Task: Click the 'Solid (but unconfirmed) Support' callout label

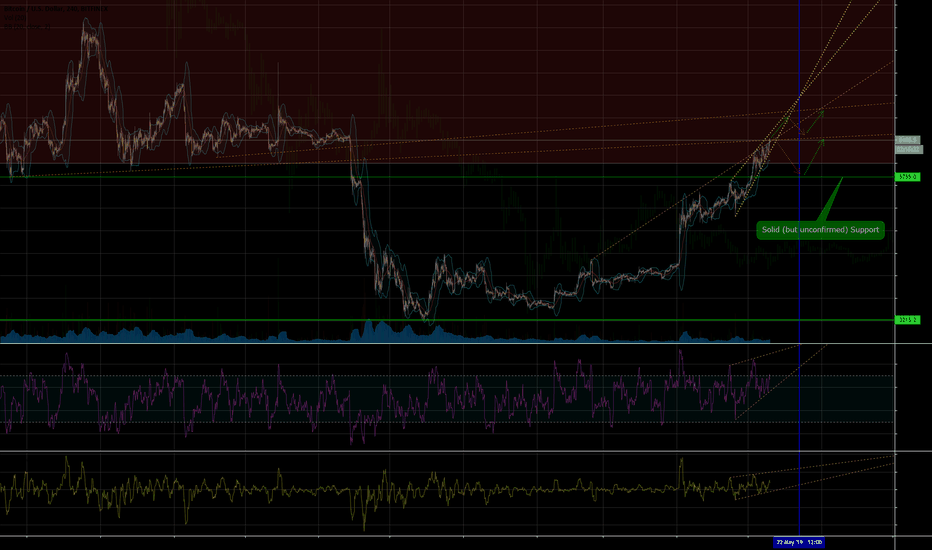Action: click(820, 230)
